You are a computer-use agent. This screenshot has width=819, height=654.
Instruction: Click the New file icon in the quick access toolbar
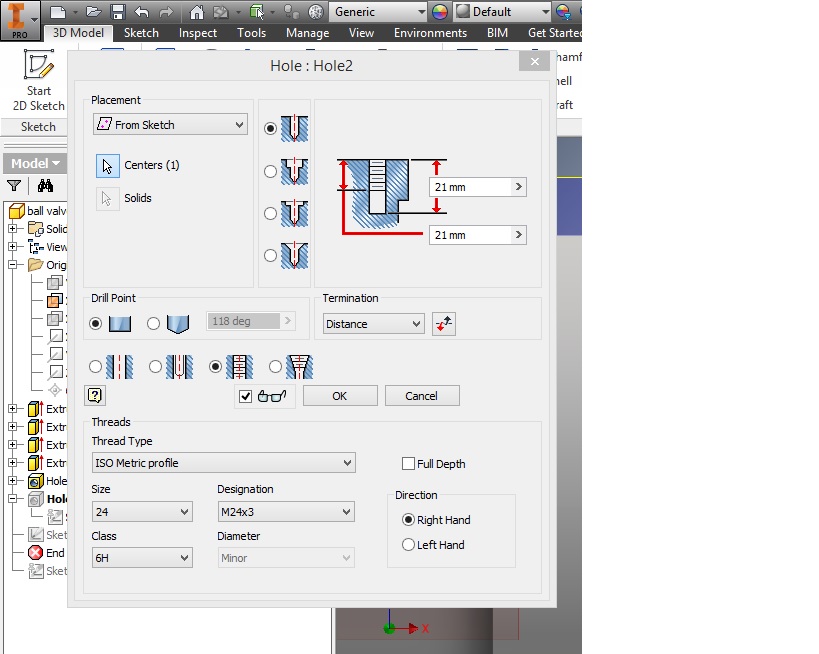[x=57, y=11]
